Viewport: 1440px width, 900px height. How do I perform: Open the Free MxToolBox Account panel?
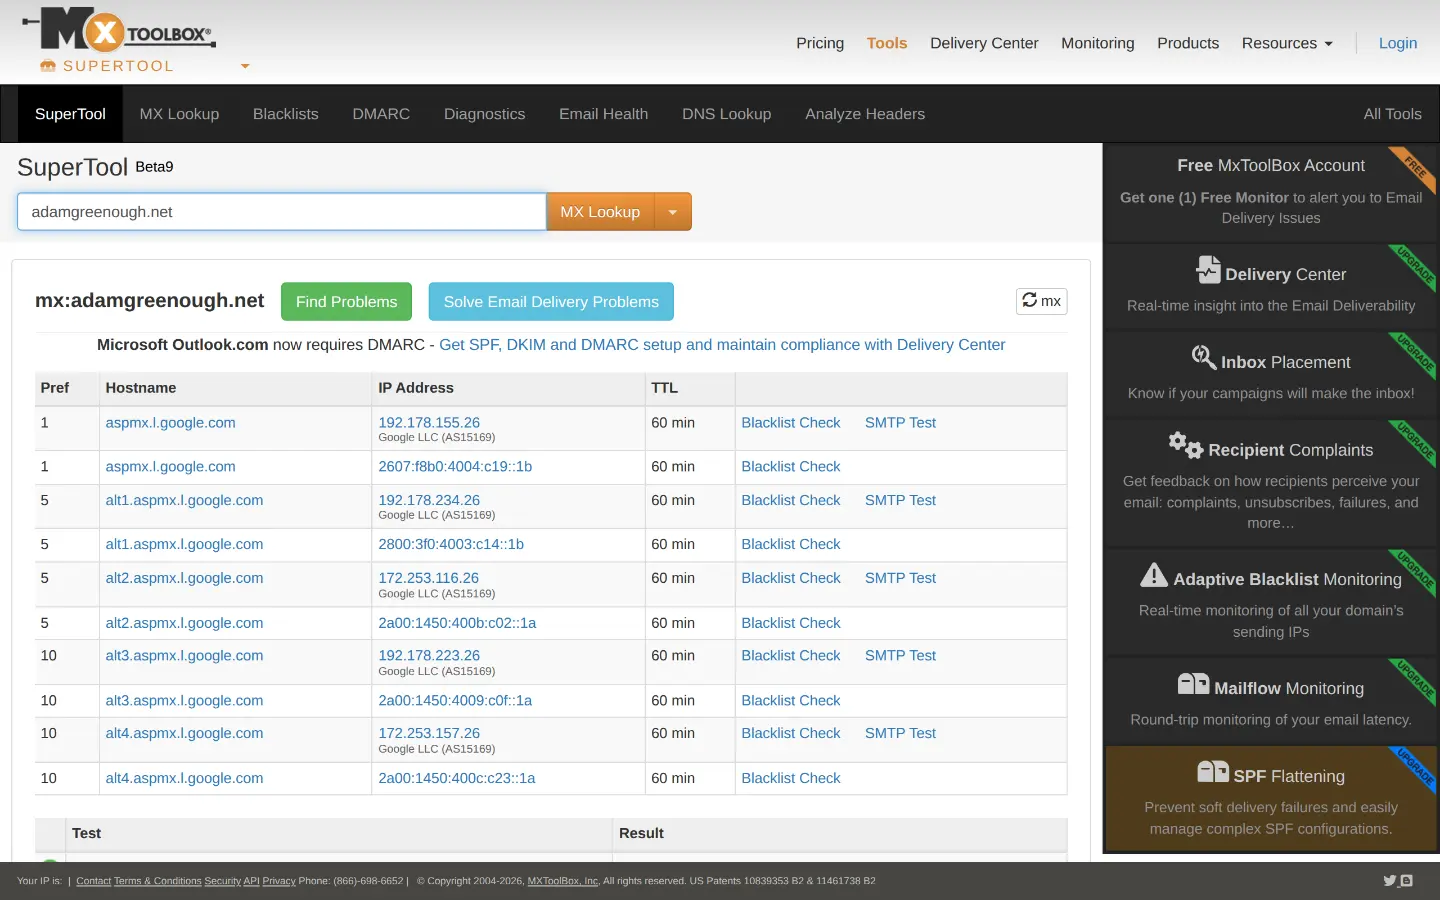1271,192
